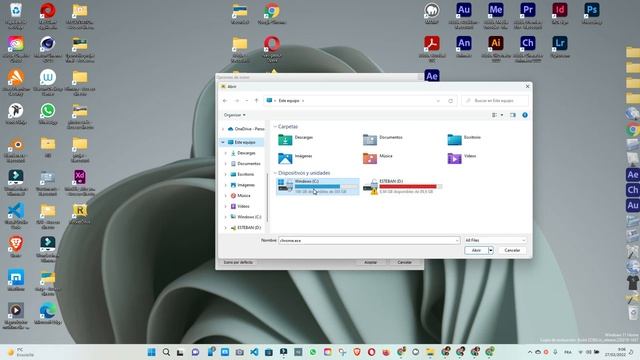Open Adobe Animate desktop shortcut

464,47
